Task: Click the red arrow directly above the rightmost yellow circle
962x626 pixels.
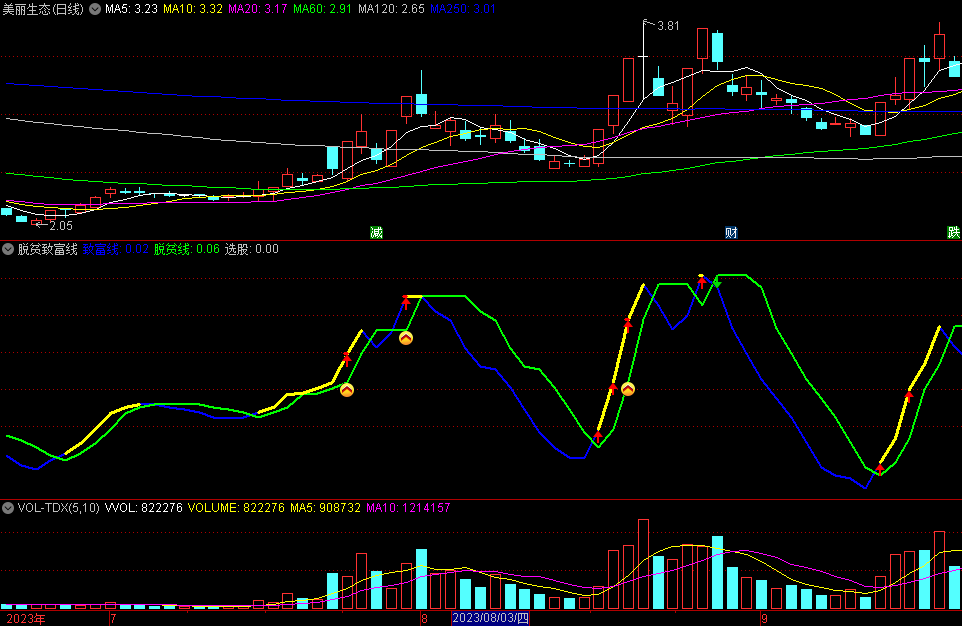Action: click(628, 324)
